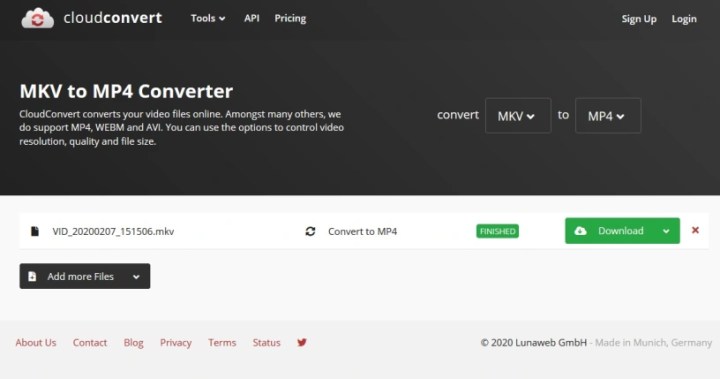The image size is (720, 379).
Task: Click the Login link
Action: (x=684, y=19)
